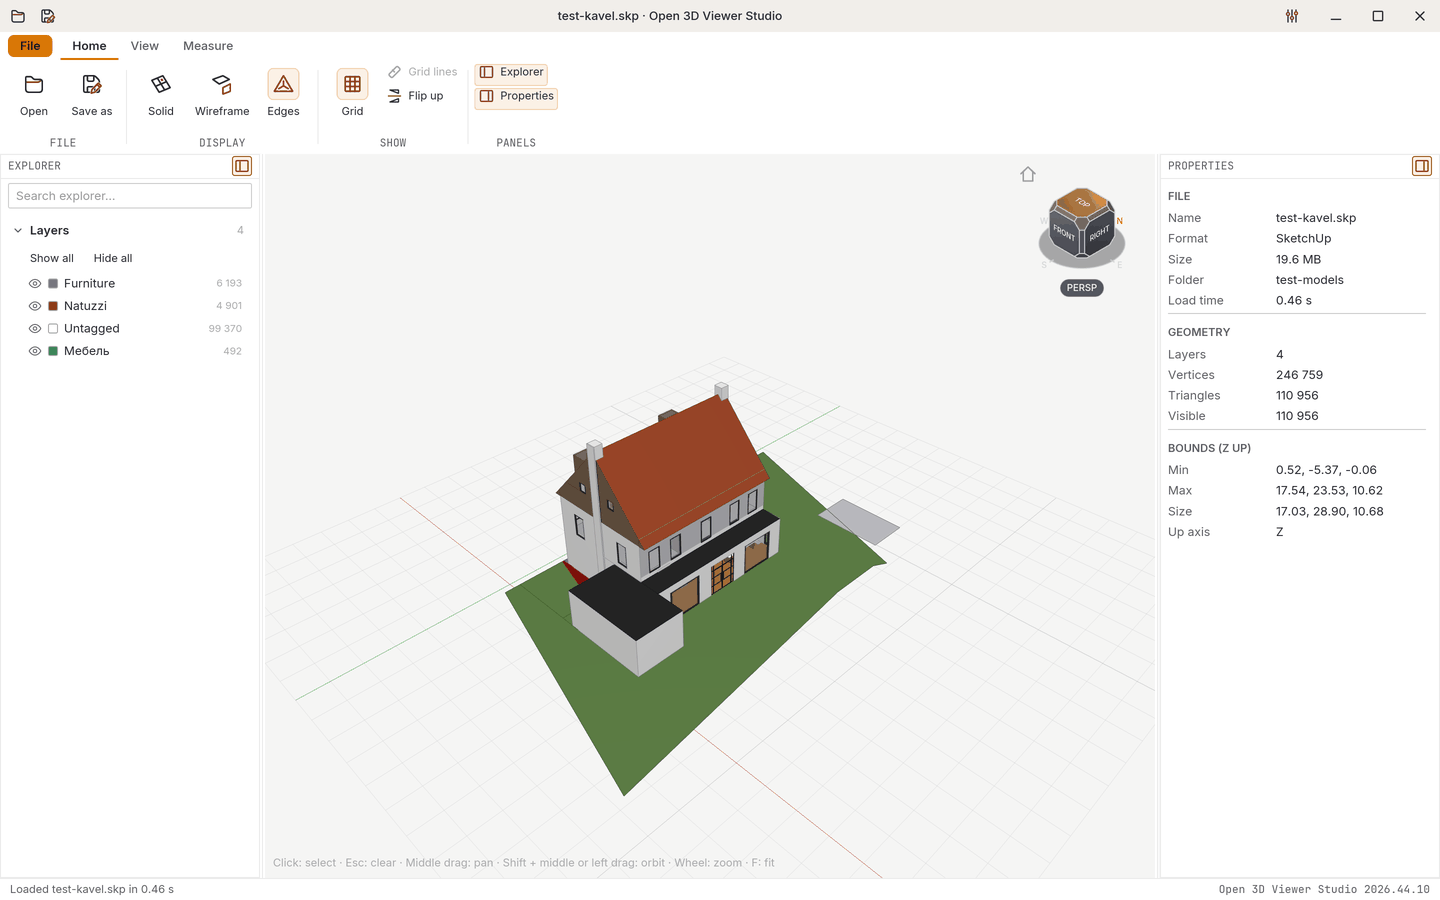Image resolution: width=1440 pixels, height=900 pixels.
Task: Click Show all layers link
Action: [x=52, y=258]
